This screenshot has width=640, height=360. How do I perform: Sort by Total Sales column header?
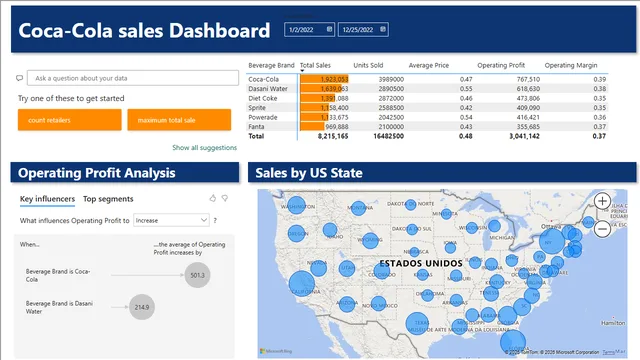(315, 65)
